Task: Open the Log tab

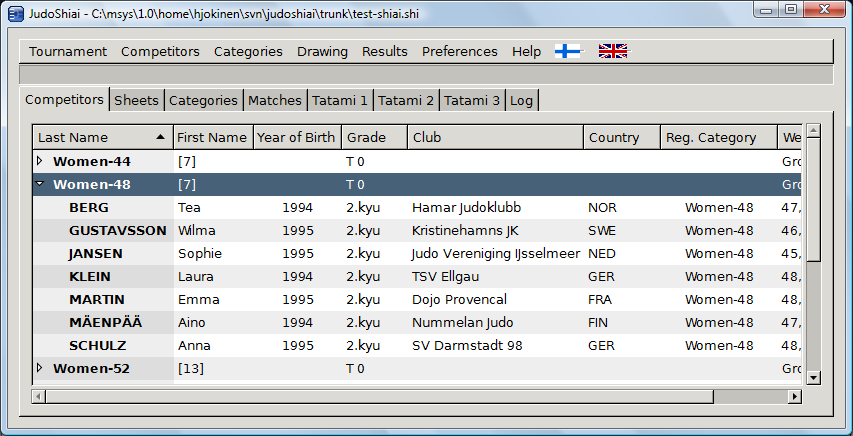Action: click(521, 100)
